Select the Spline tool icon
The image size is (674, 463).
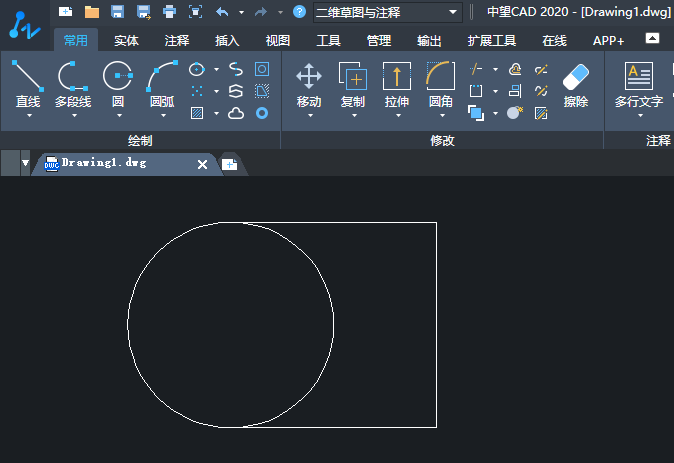[236, 69]
